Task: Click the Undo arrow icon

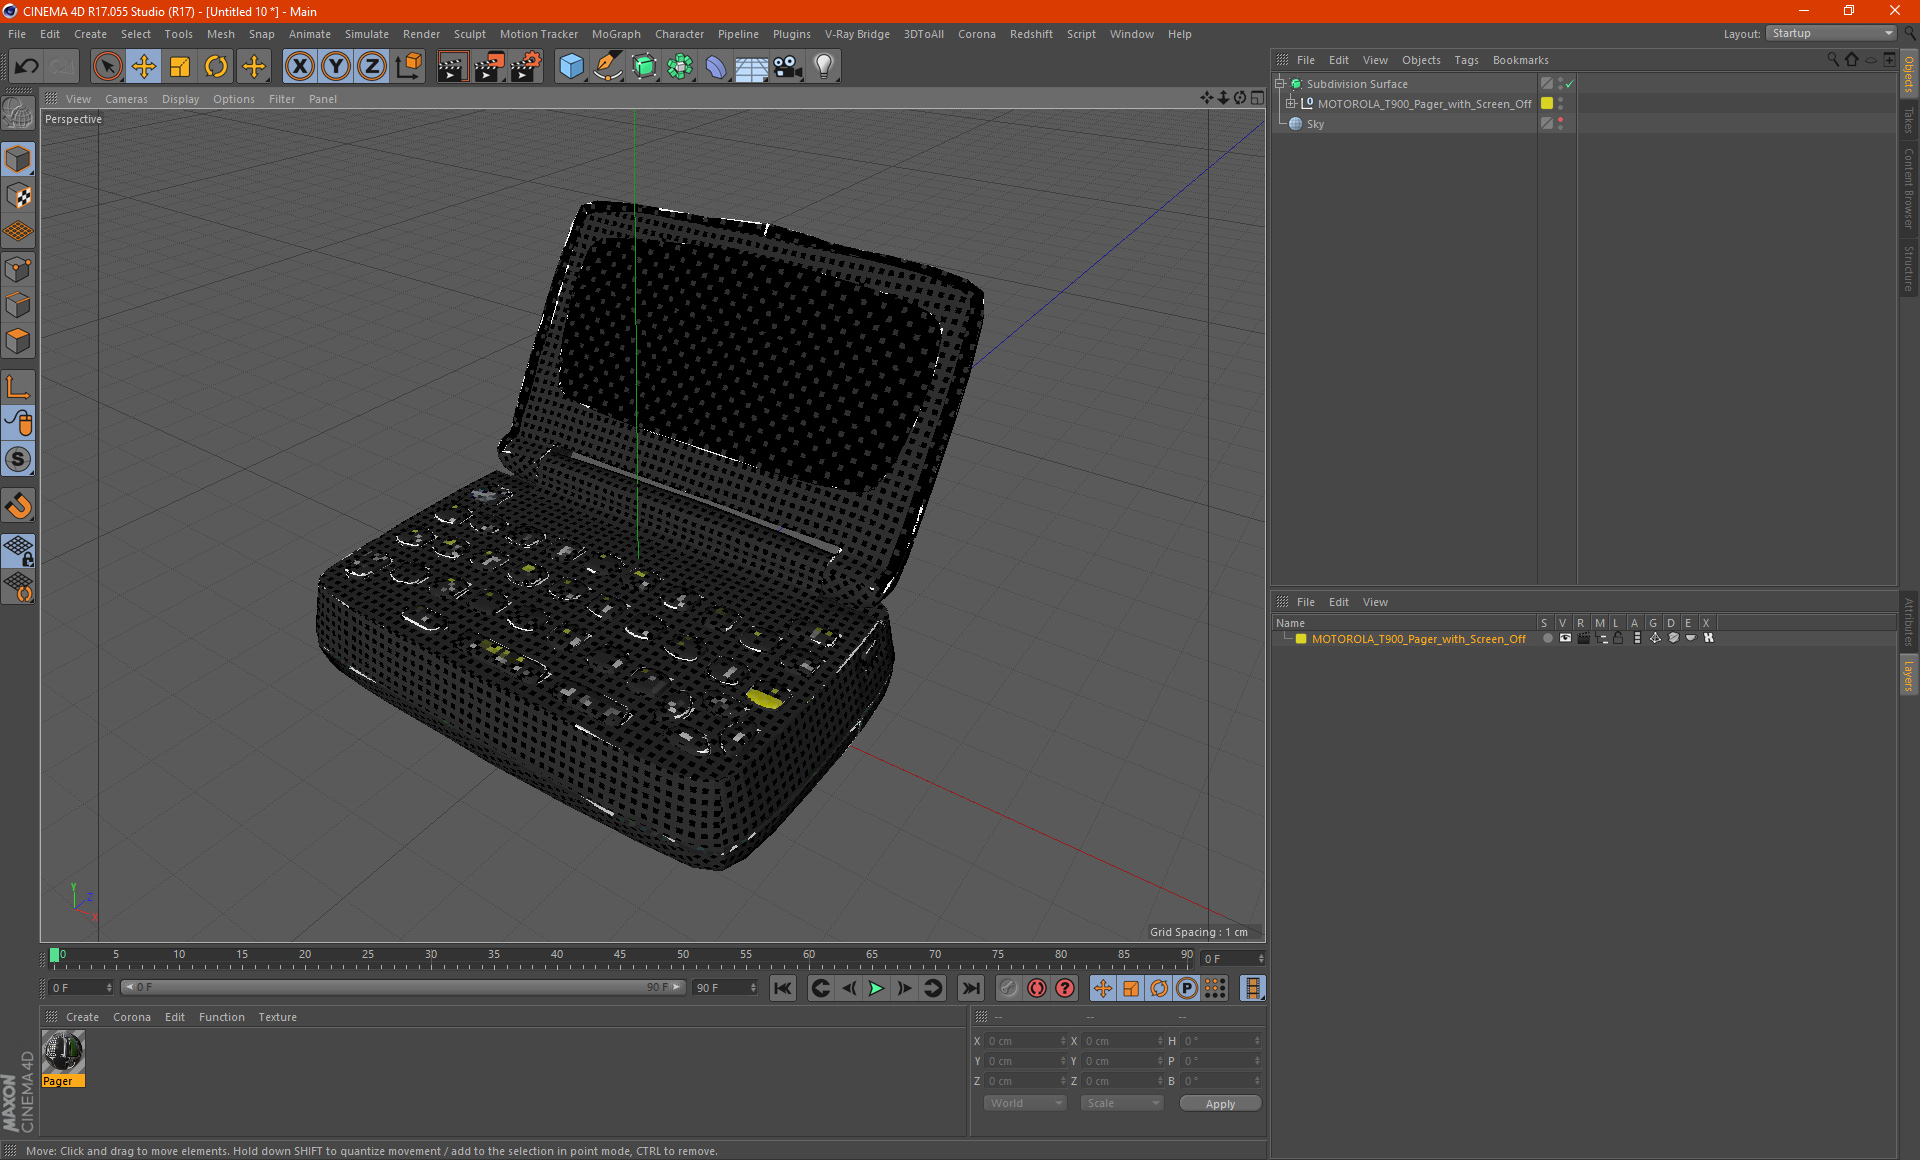Action: point(27,67)
